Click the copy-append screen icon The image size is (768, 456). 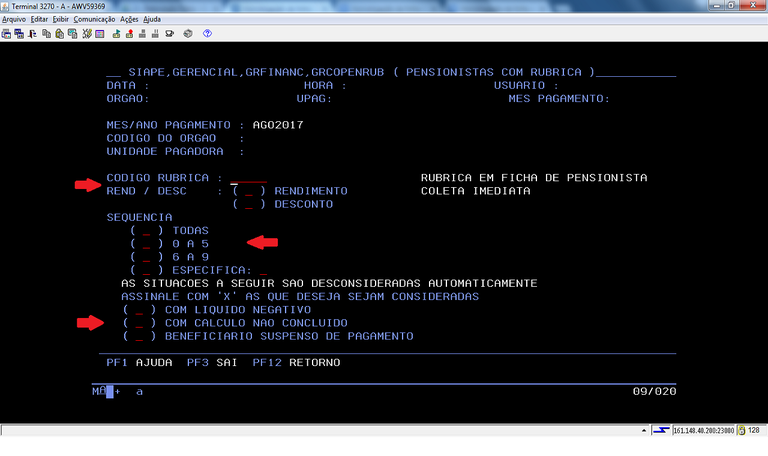tap(72, 34)
